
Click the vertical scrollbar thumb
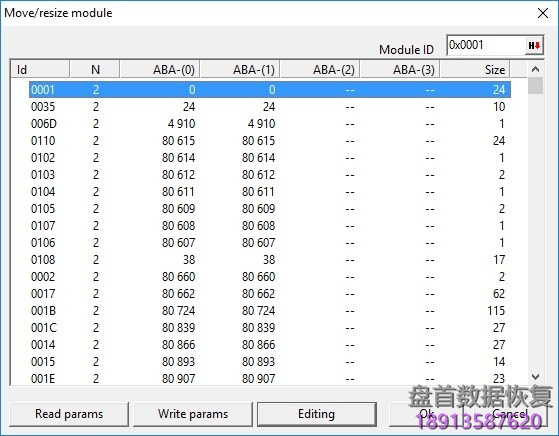pos(535,86)
